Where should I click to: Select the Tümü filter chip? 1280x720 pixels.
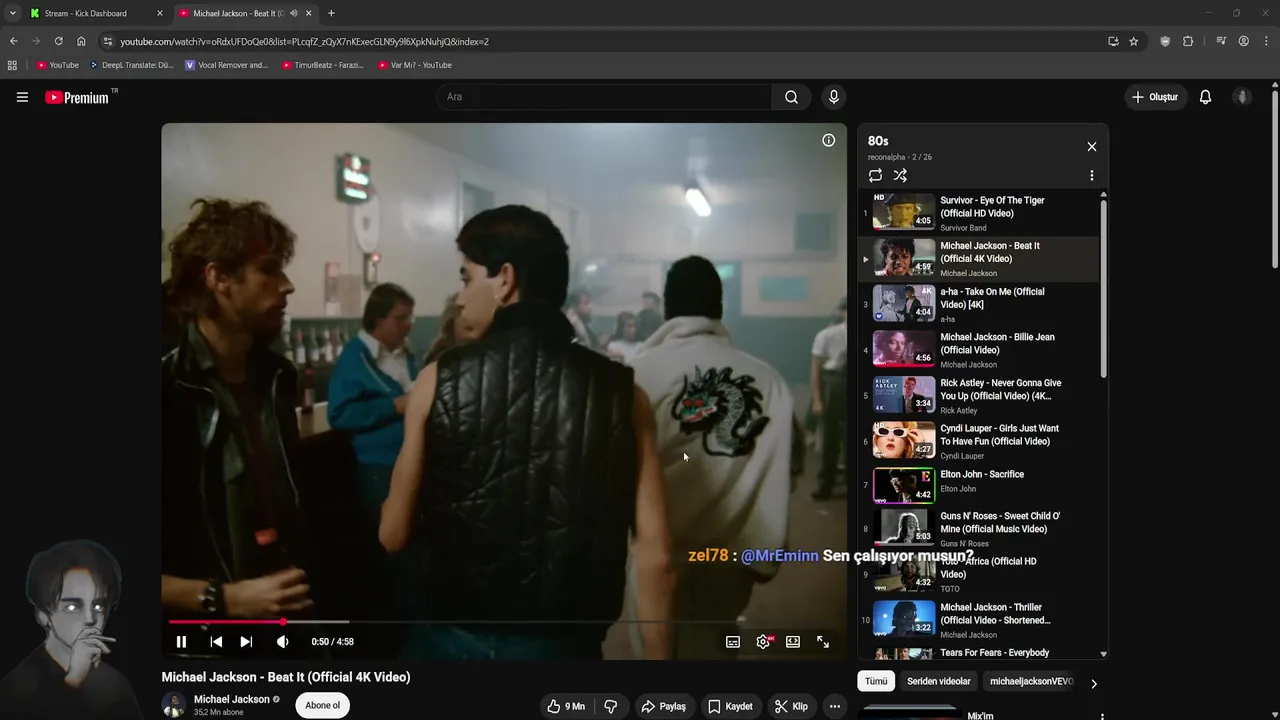tap(876, 681)
